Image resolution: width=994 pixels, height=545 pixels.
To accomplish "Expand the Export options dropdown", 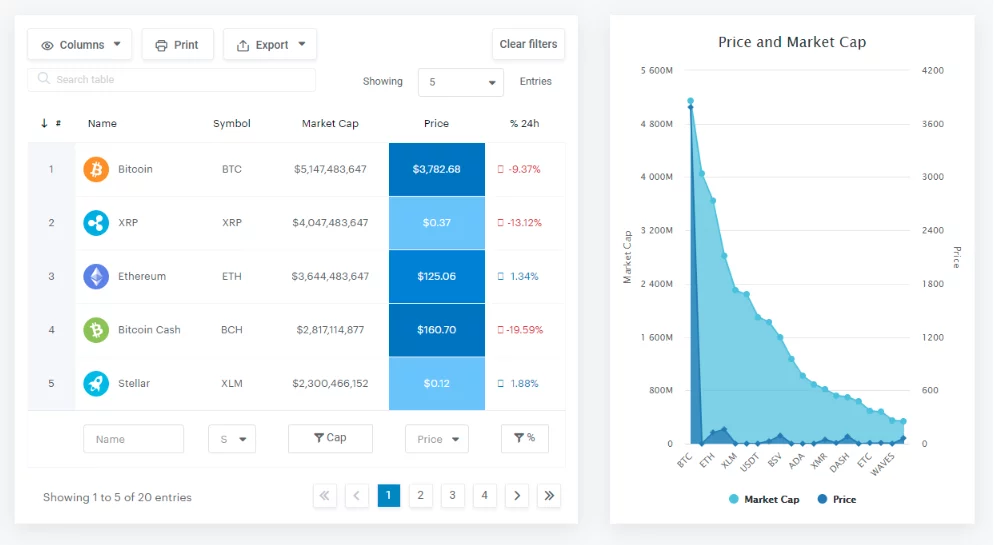I will tap(270, 45).
